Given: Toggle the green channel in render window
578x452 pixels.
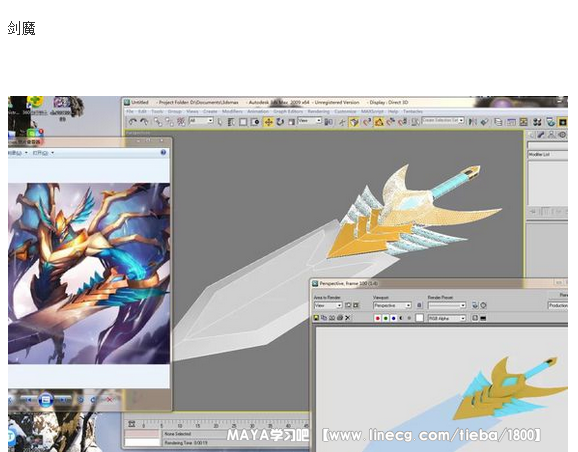Looking at the screenshot, I should tap(386, 318).
